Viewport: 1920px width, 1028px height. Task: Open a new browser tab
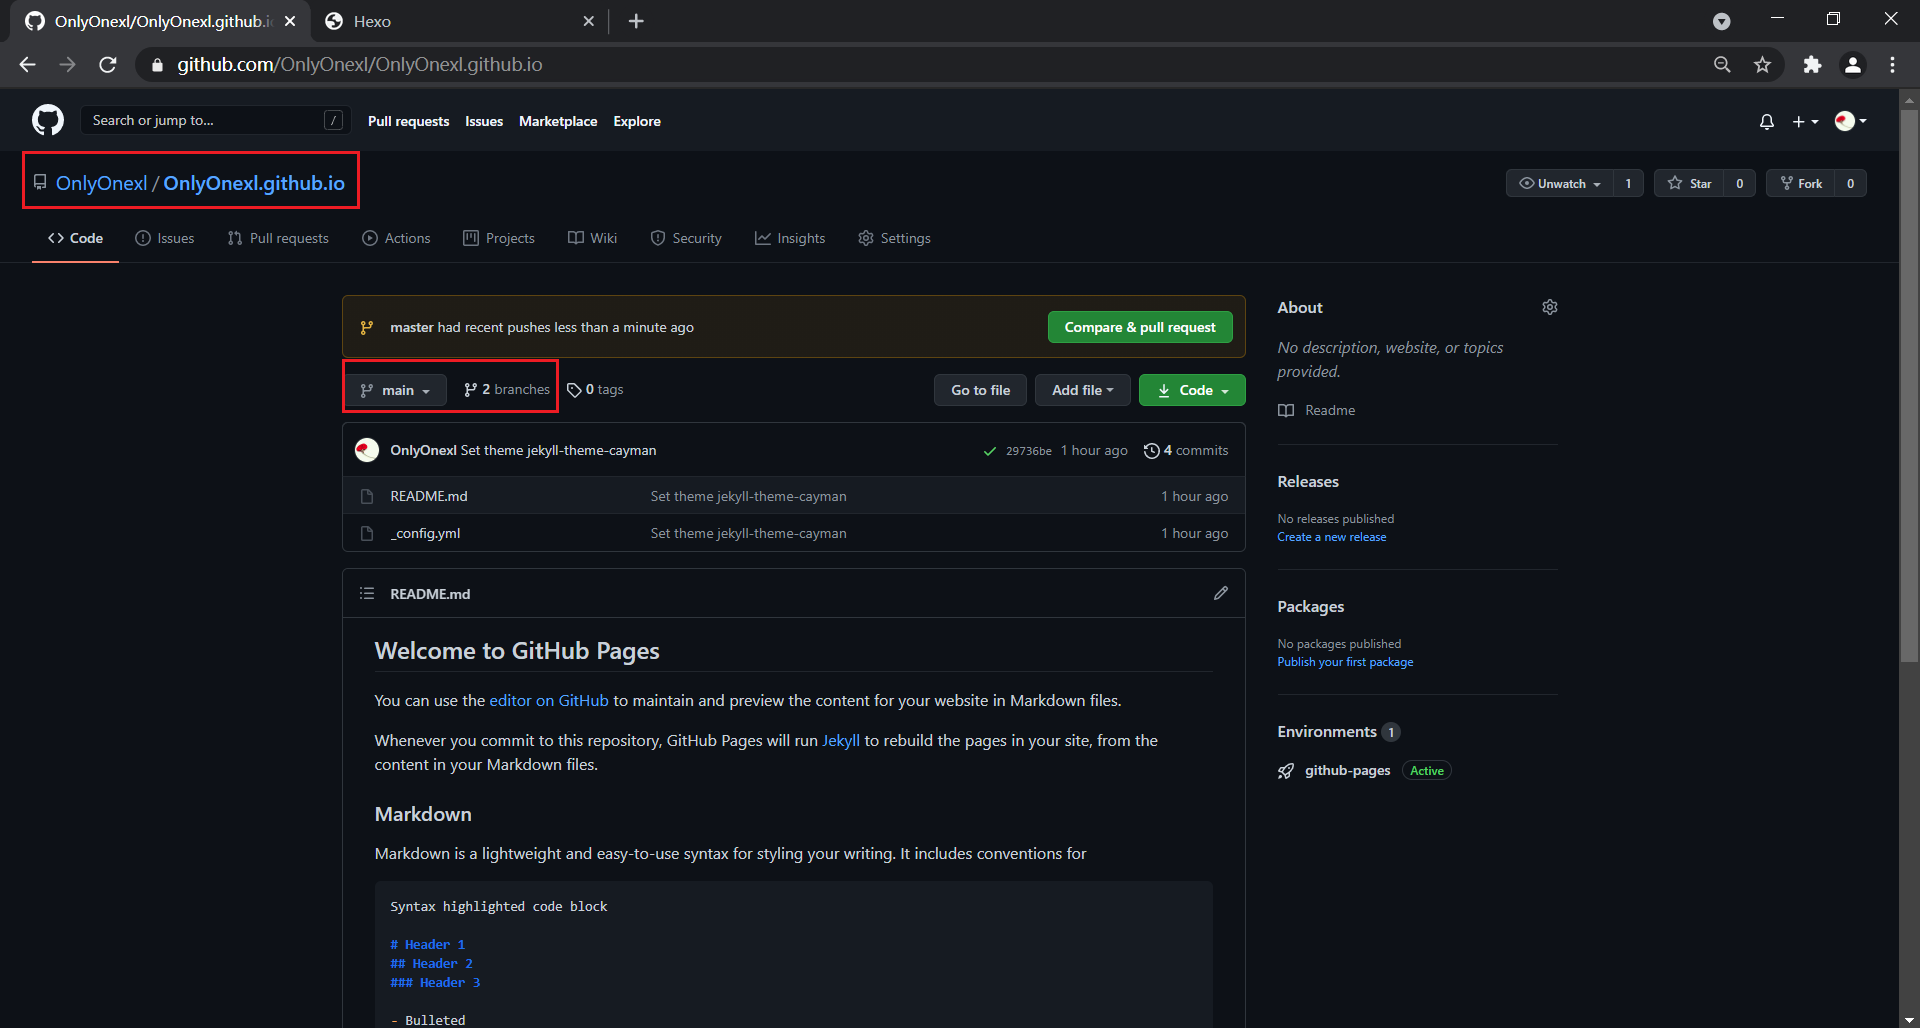click(x=636, y=21)
